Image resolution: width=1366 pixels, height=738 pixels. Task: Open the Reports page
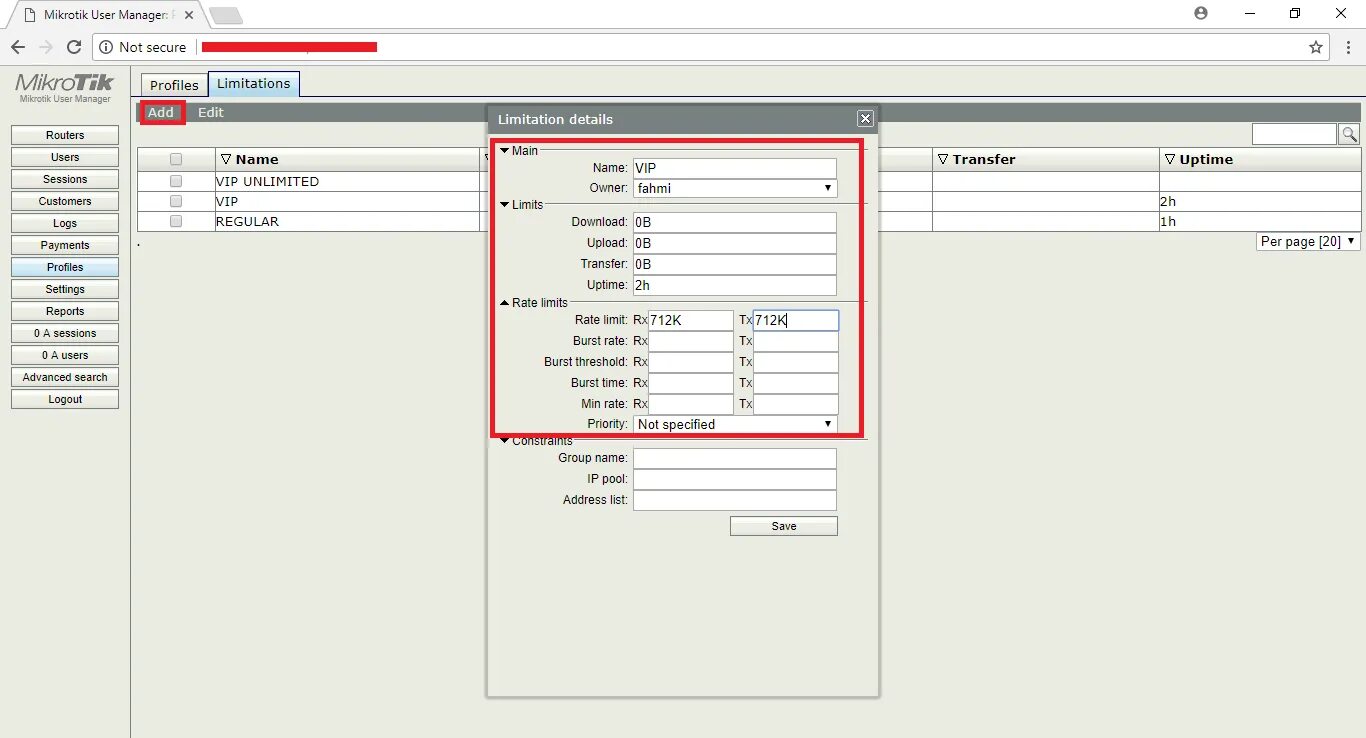65,311
